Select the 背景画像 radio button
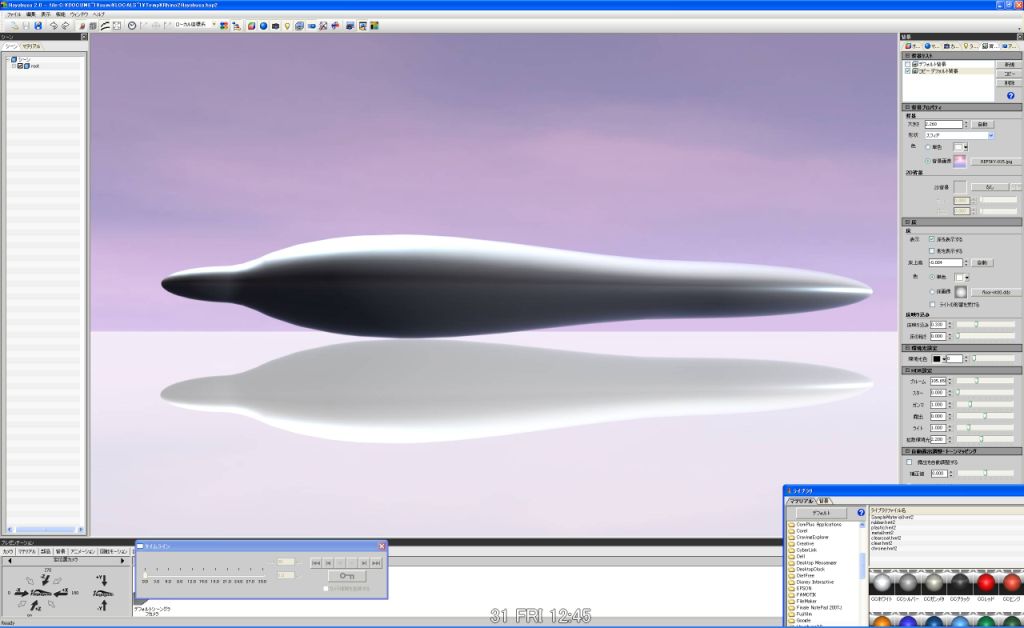1024x628 pixels. point(927,160)
